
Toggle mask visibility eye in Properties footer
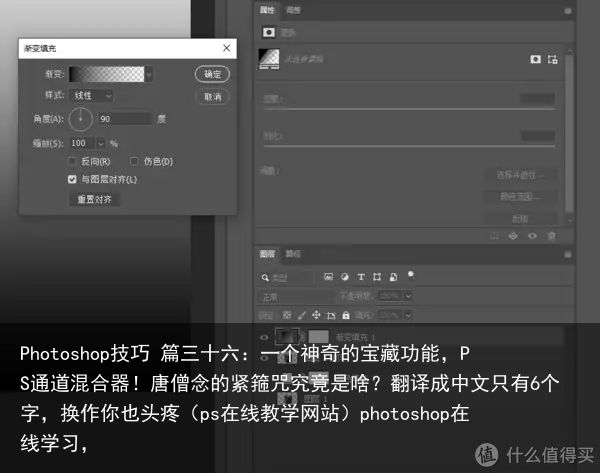(x=532, y=236)
